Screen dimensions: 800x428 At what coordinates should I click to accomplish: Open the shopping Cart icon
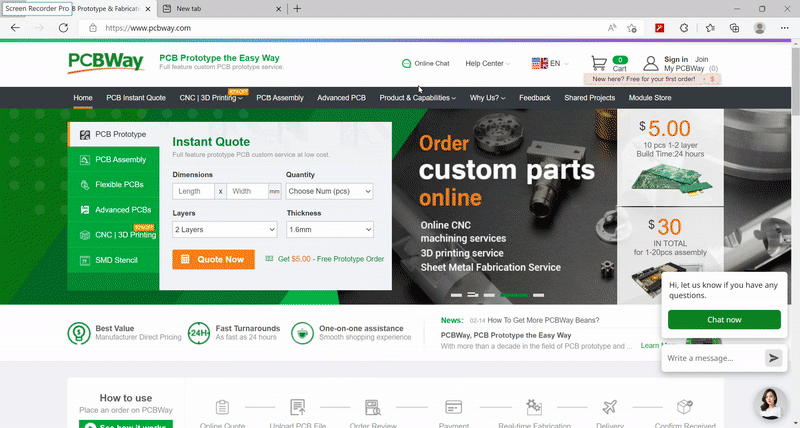tap(599, 63)
